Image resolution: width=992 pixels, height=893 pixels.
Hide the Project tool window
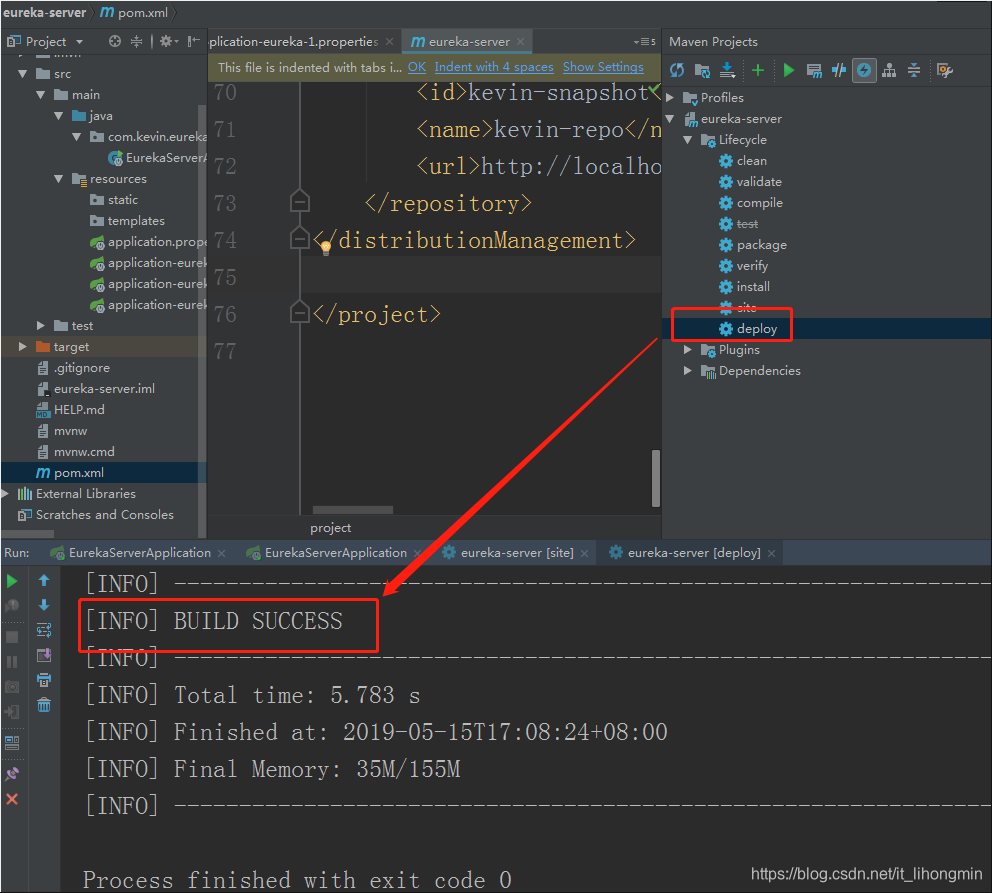coord(194,41)
